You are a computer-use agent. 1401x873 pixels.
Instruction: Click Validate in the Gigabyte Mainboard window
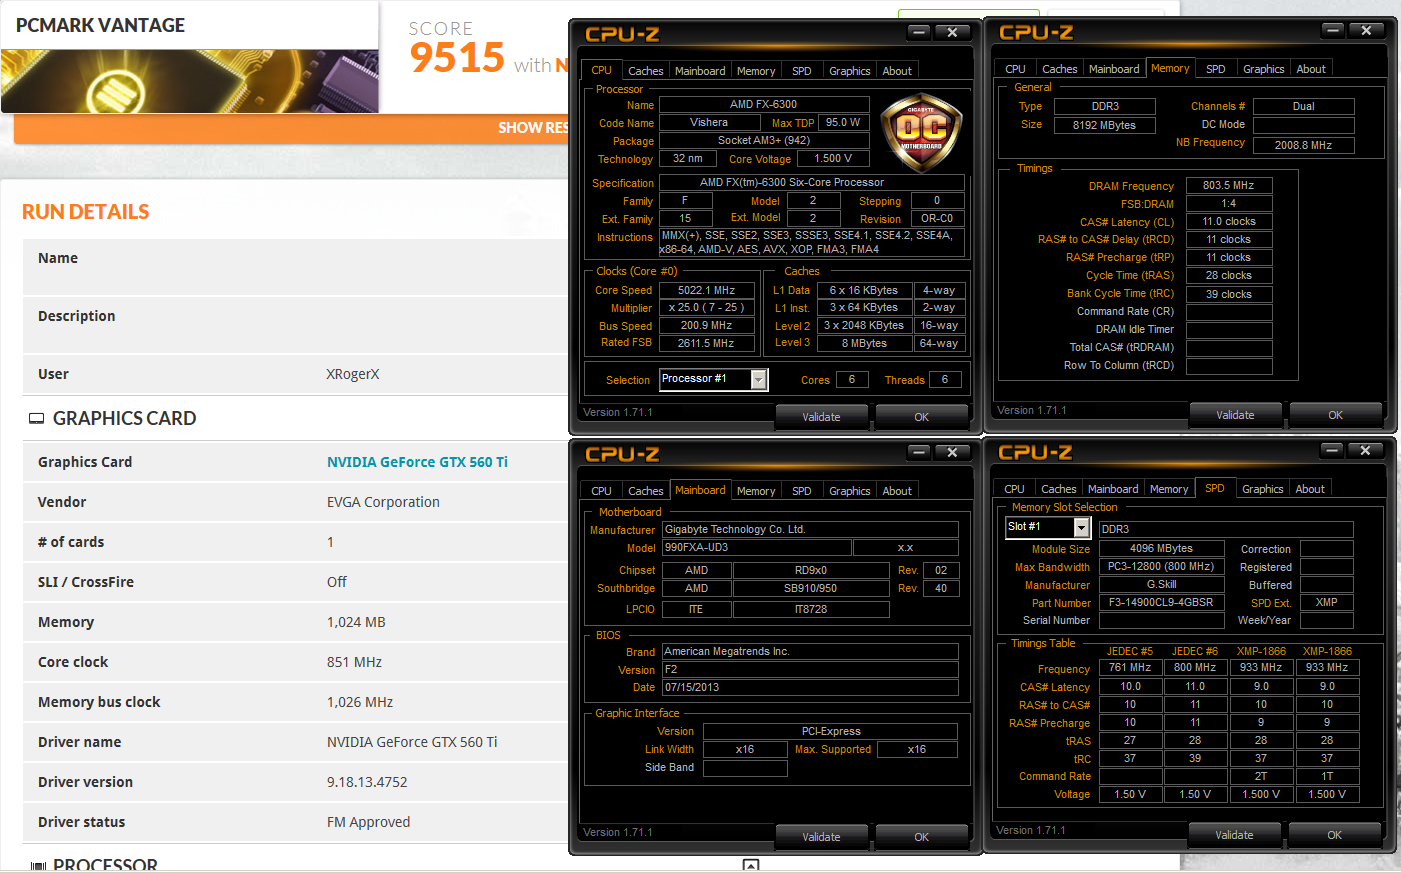pyautogui.click(x=821, y=837)
